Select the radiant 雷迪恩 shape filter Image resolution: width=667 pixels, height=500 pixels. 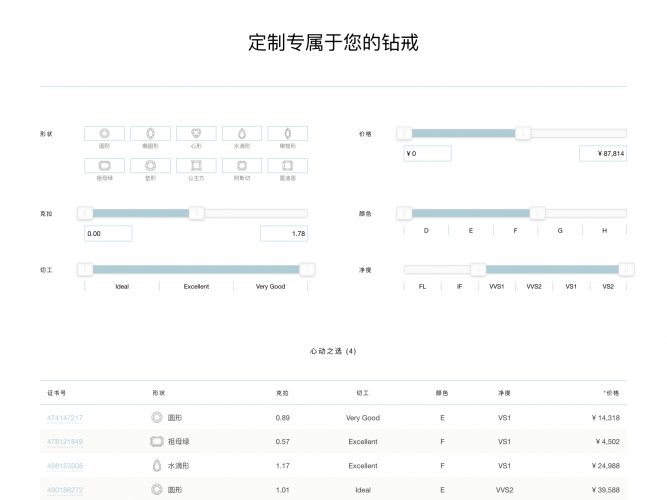click(288, 166)
